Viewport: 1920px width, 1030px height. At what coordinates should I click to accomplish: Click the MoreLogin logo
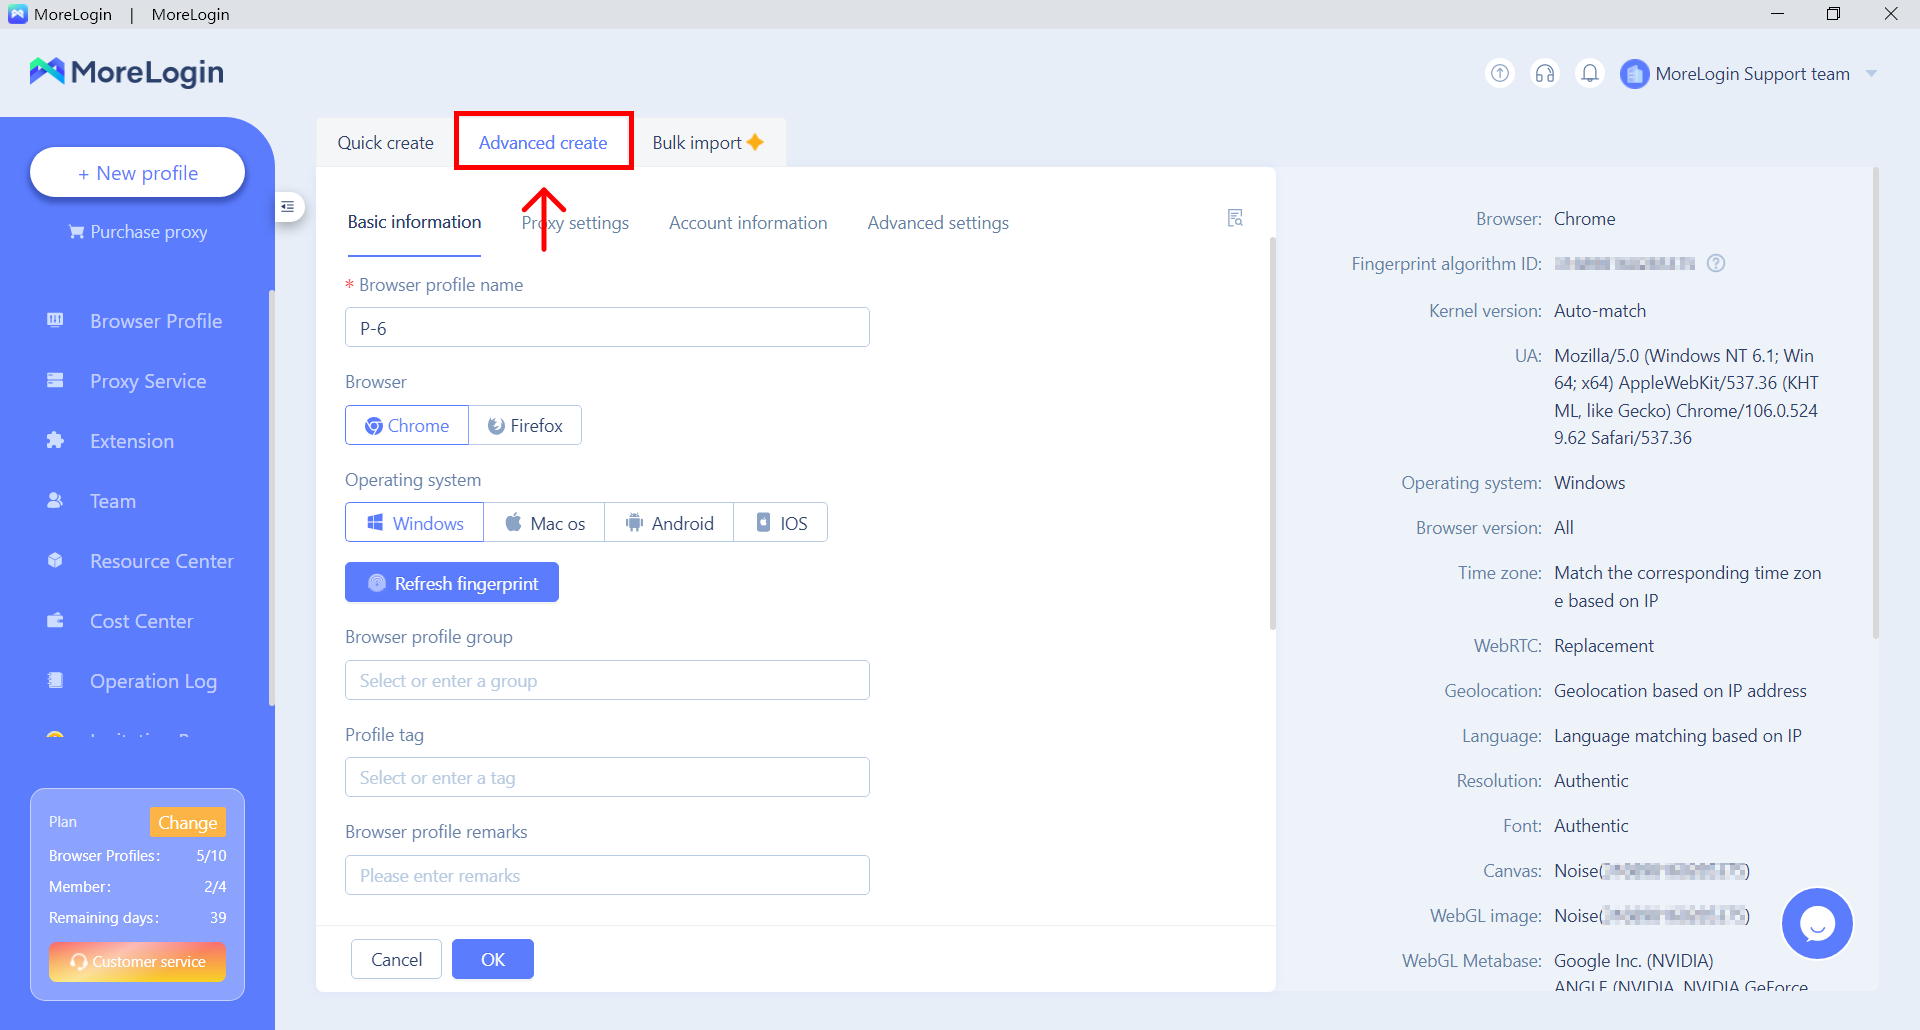[126, 72]
